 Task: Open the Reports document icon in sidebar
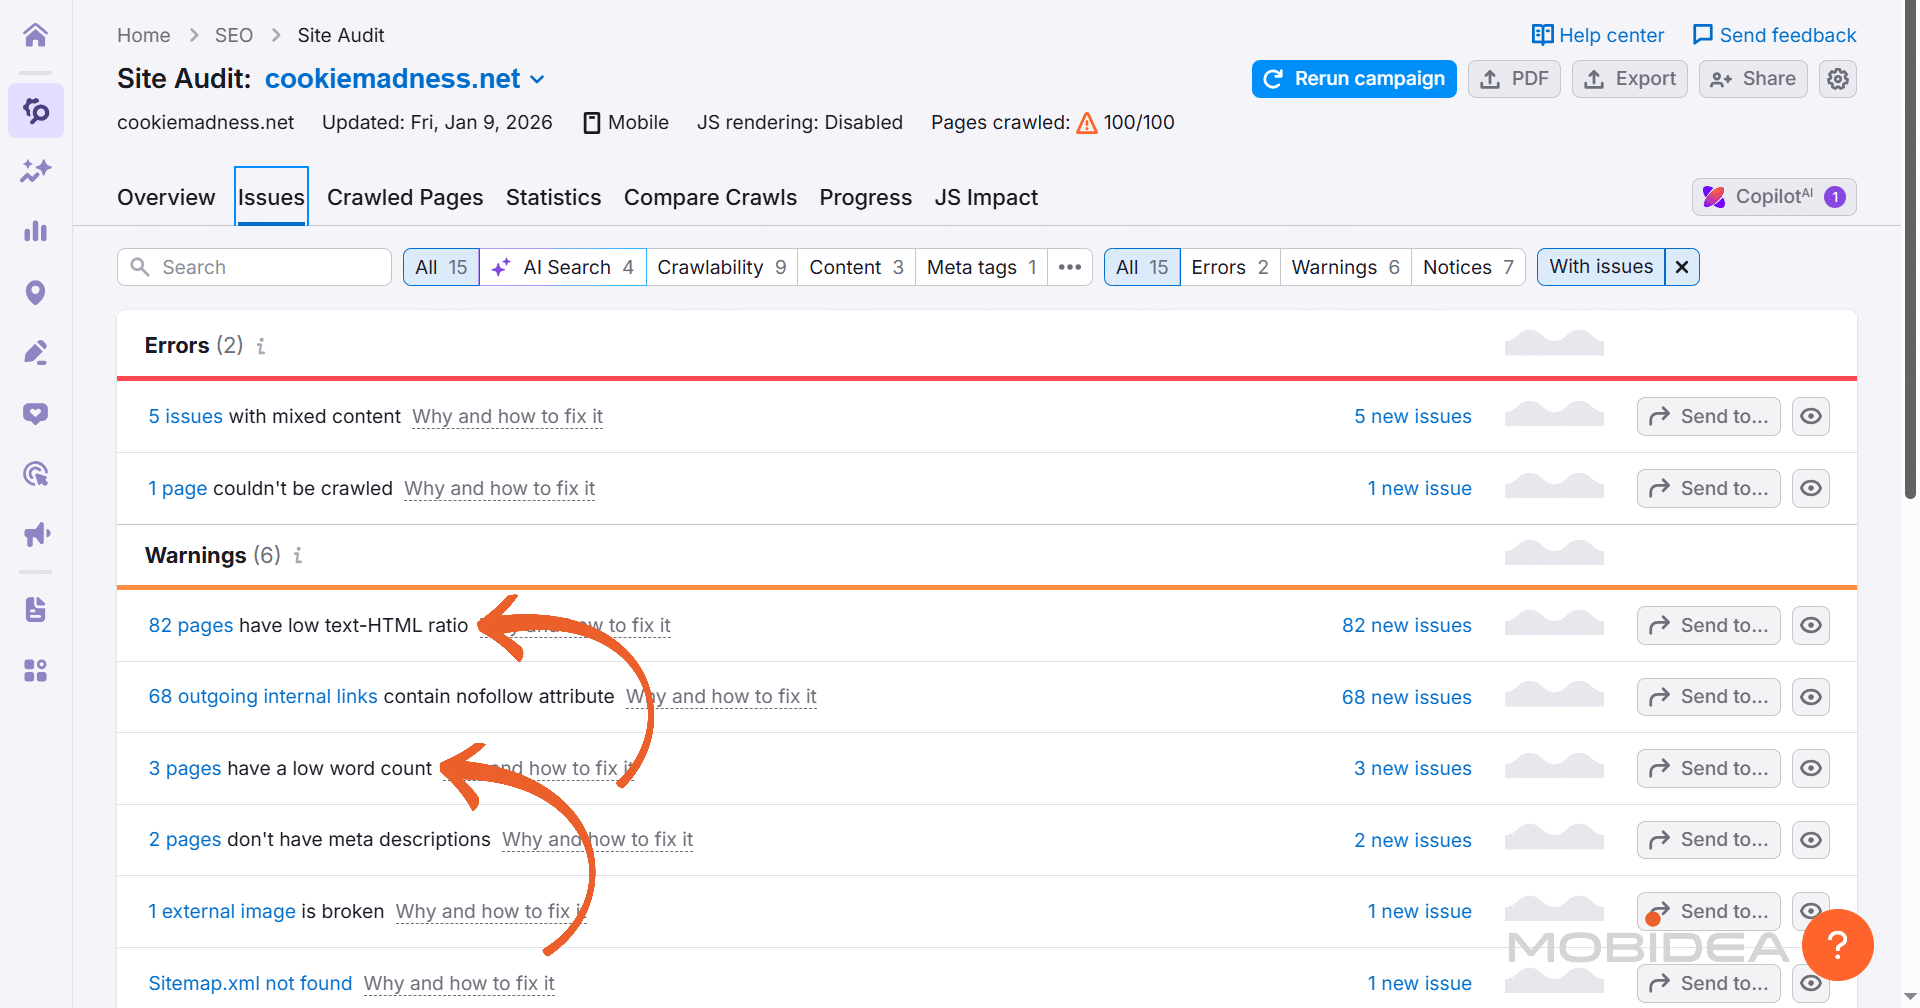pos(36,609)
